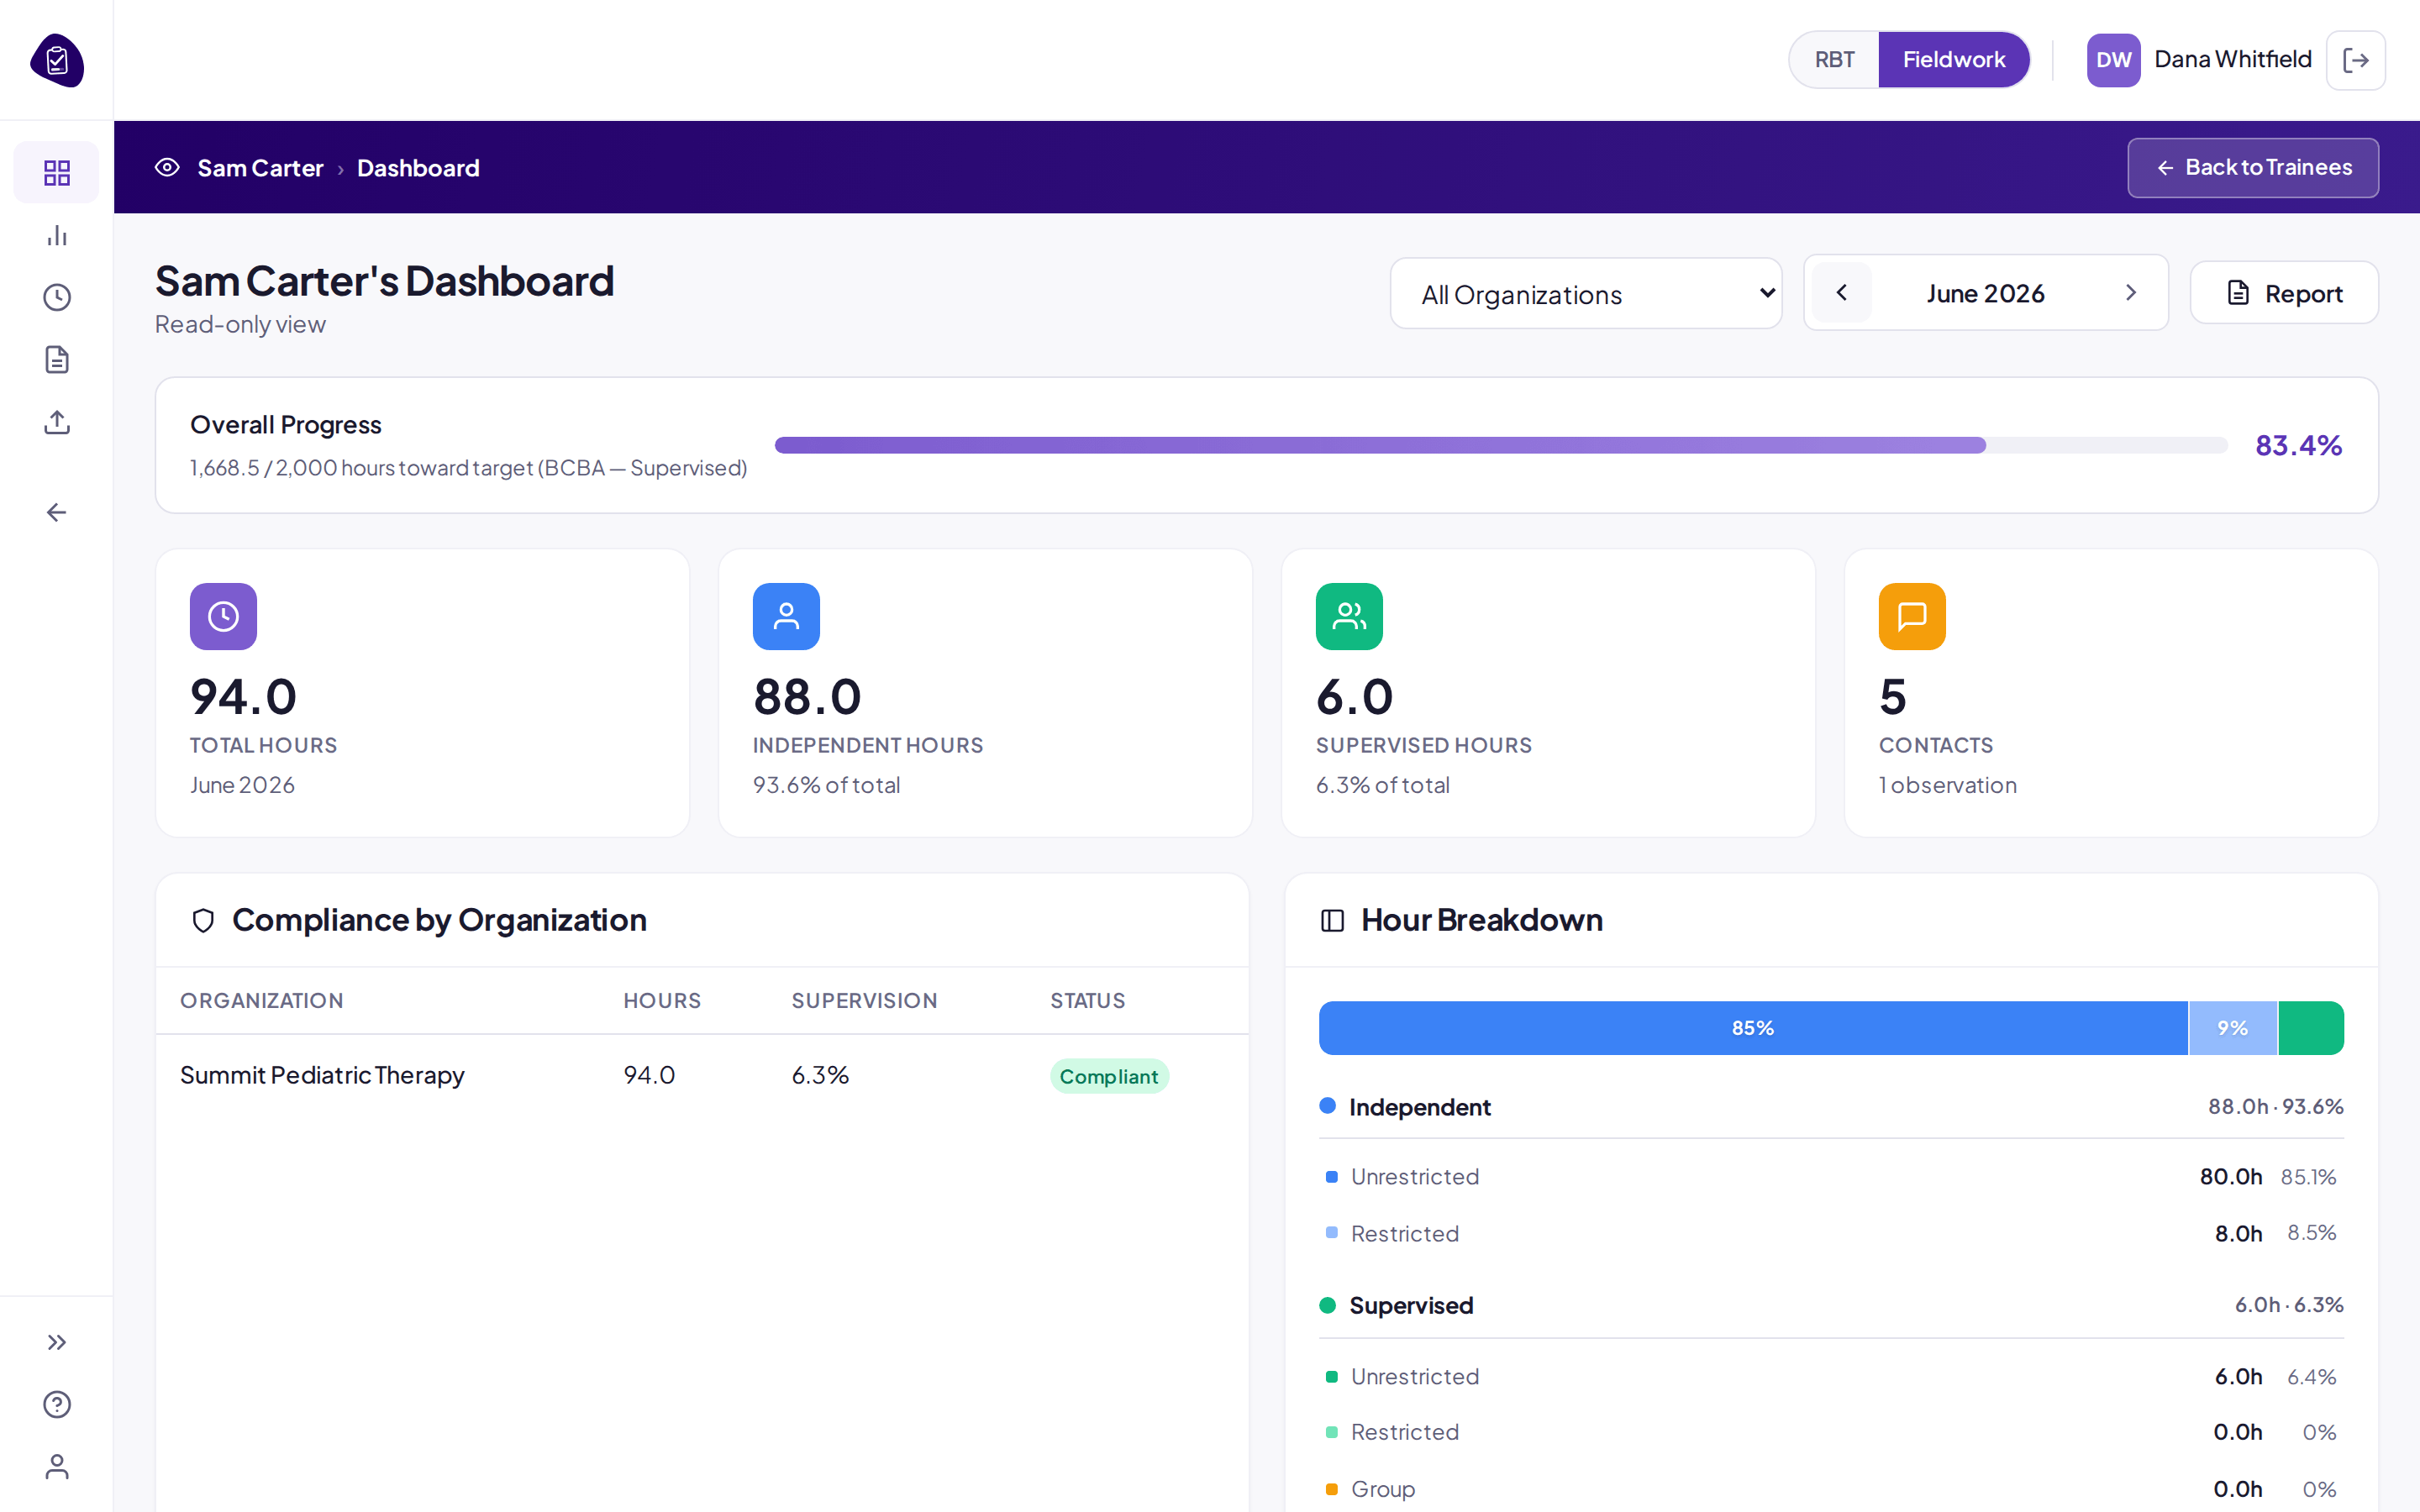2420x1512 pixels.
Task: Click Restricted 8.0h row
Action: [1831, 1233]
